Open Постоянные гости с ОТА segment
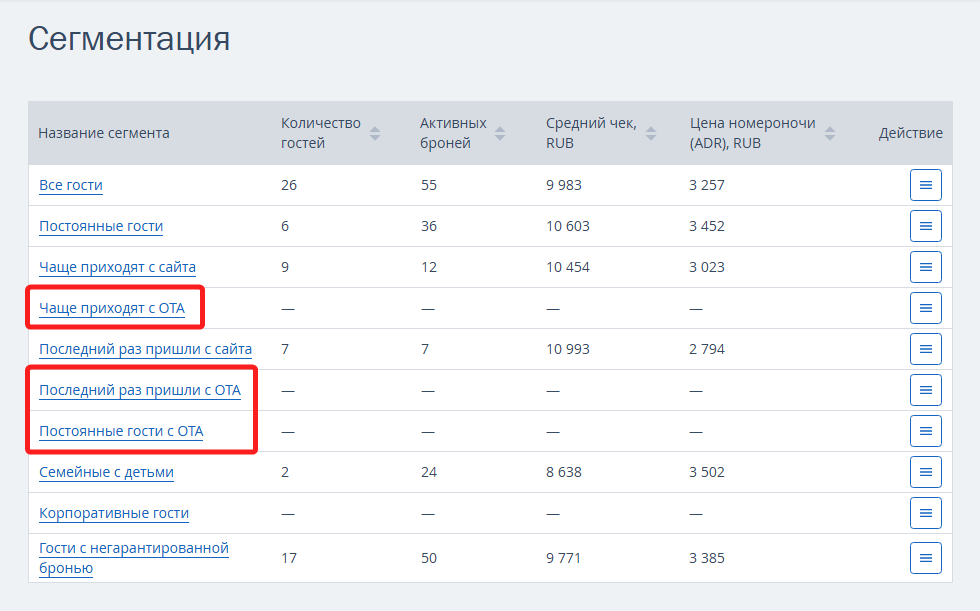This screenshot has width=980, height=611. click(121, 431)
